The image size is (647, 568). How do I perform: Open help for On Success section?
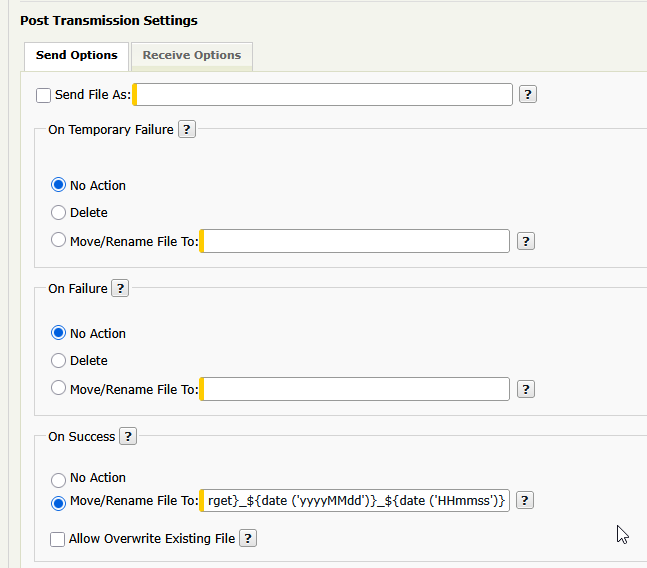[x=128, y=436]
